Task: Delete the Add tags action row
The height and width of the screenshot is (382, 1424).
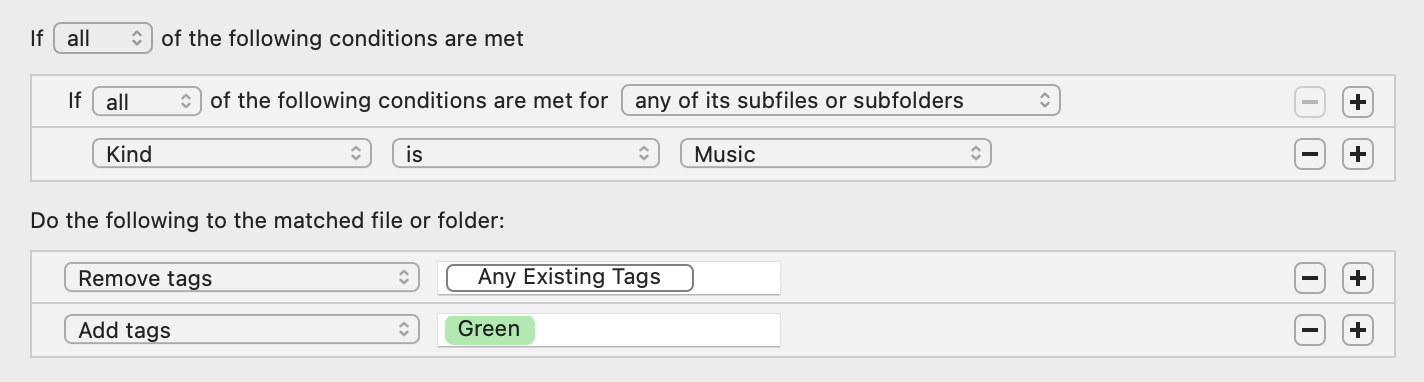Action: [x=1310, y=330]
